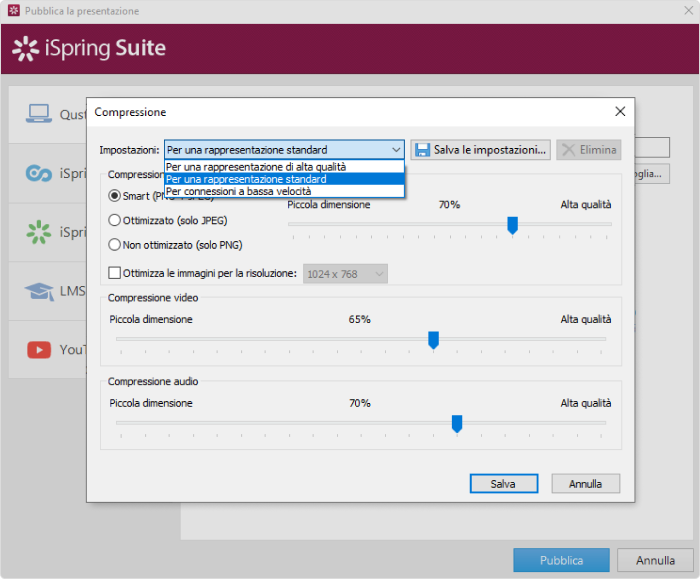Click Piccola dimensione label of image compression
Screen dimensions: 700x579
coord(329,205)
